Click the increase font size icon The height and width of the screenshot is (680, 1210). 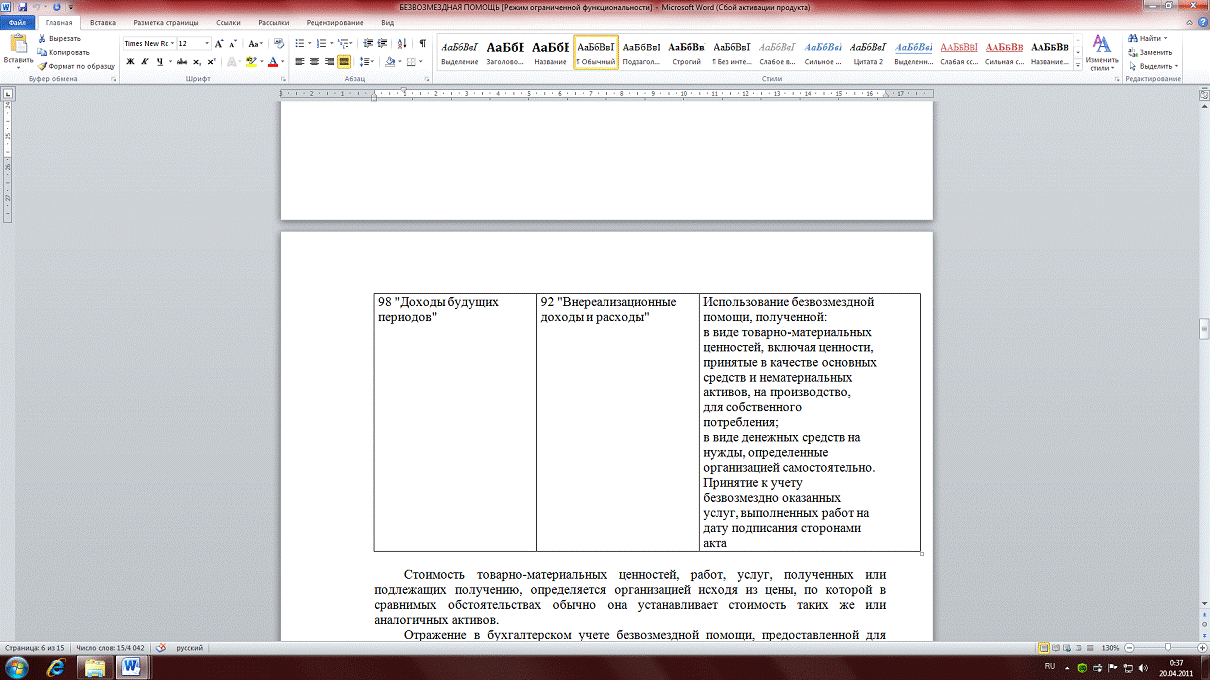[x=220, y=44]
